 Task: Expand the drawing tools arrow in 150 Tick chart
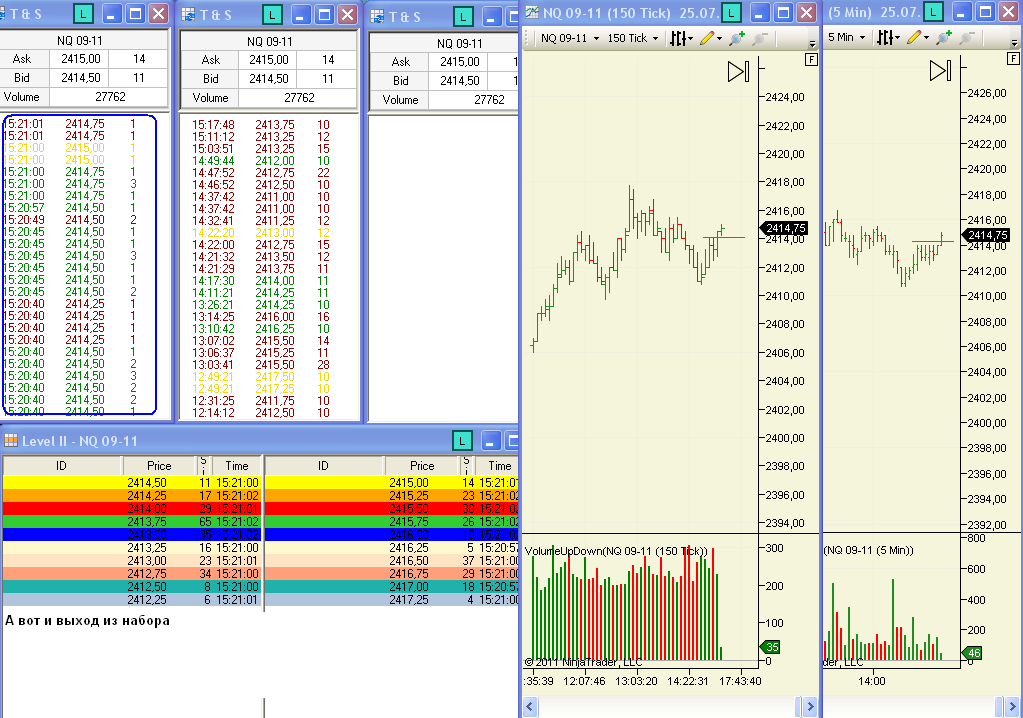pos(720,39)
